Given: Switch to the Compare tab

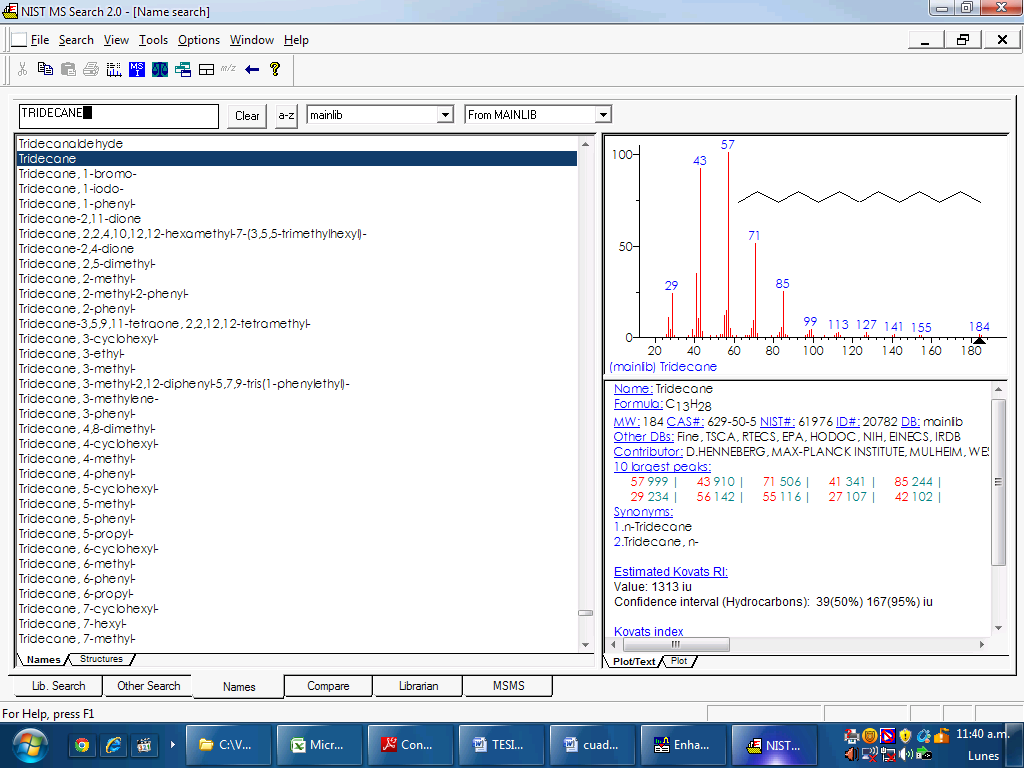Looking at the screenshot, I should pyautogui.click(x=328, y=686).
